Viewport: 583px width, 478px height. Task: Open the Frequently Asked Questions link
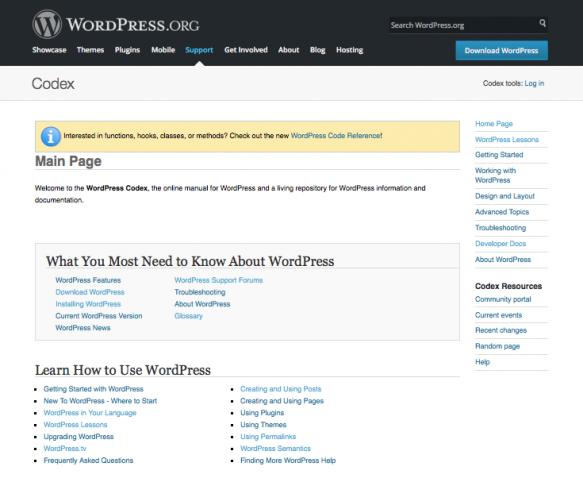click(x=88, y=461)
